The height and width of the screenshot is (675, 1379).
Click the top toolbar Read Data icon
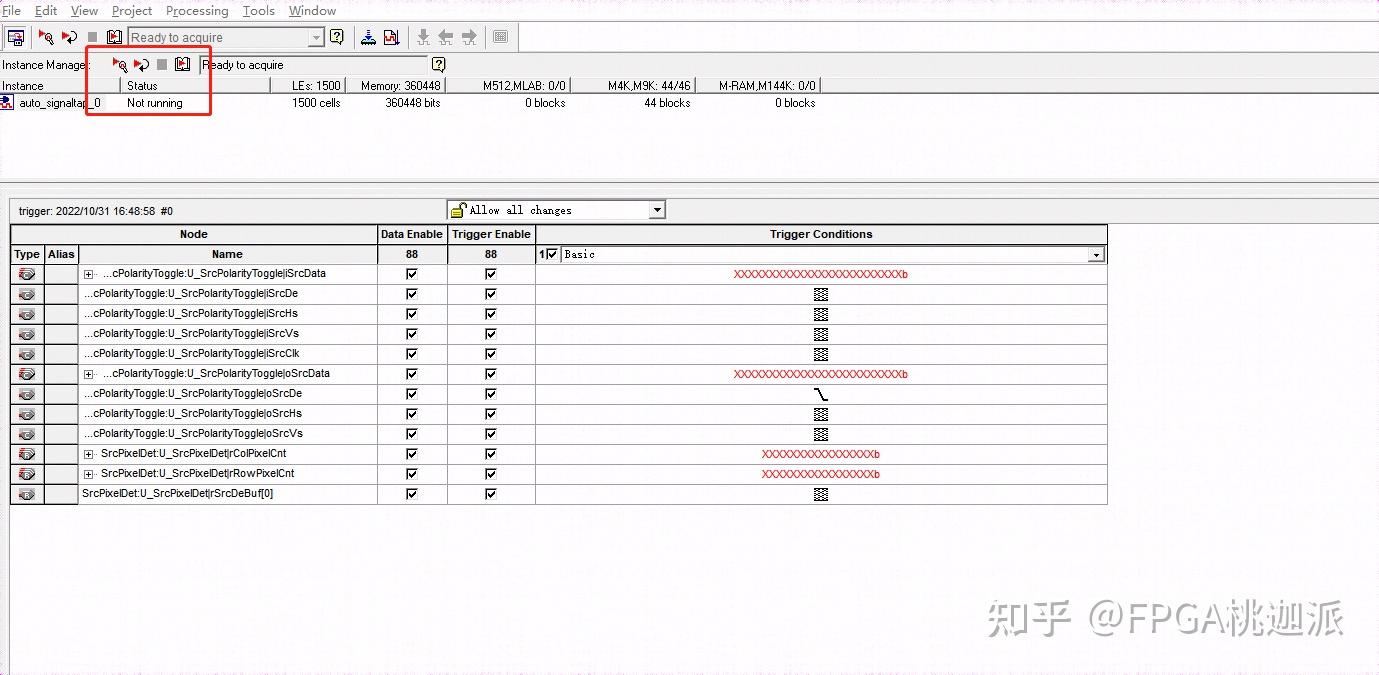[x=114, y=37]
